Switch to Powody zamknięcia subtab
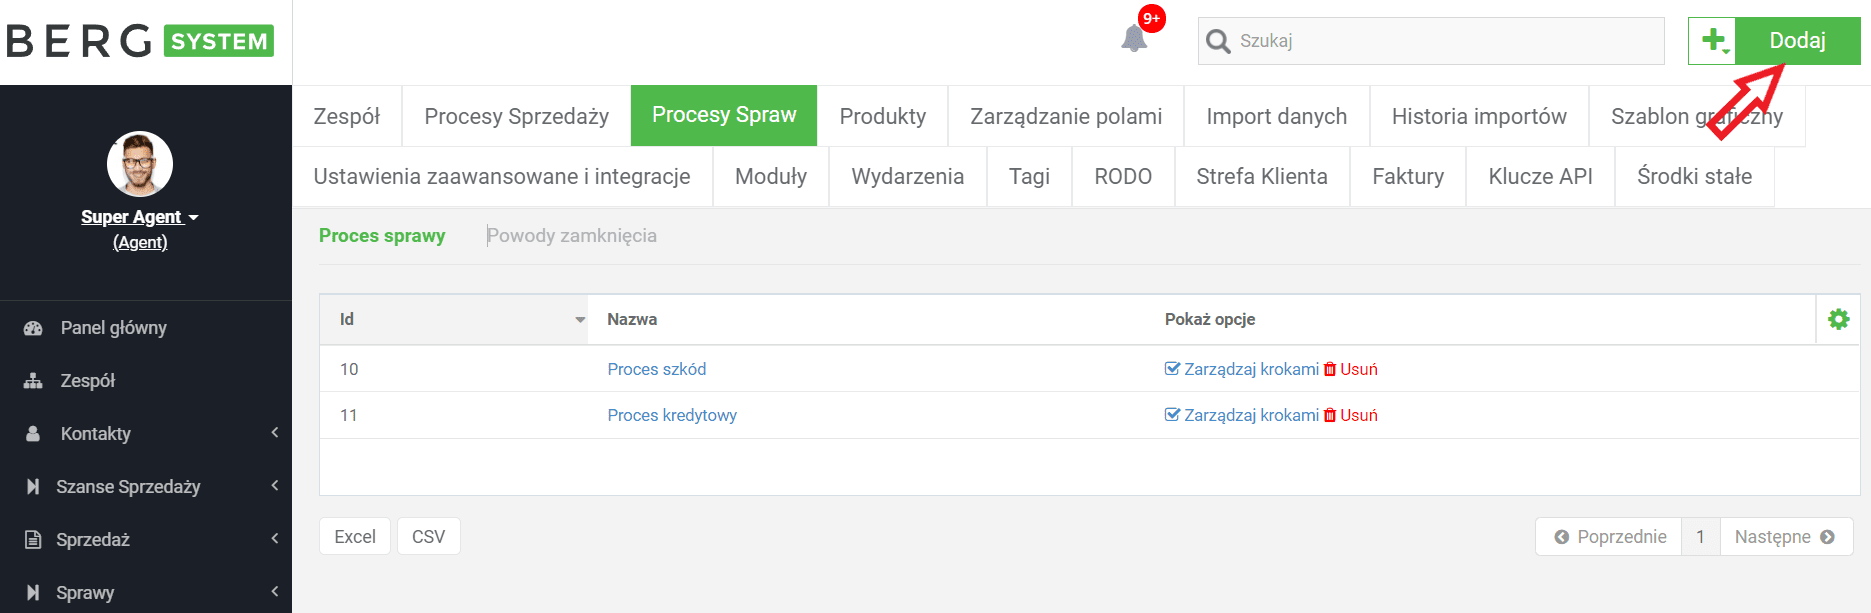This screenshot has width=1871, height=613. (572, 236)
